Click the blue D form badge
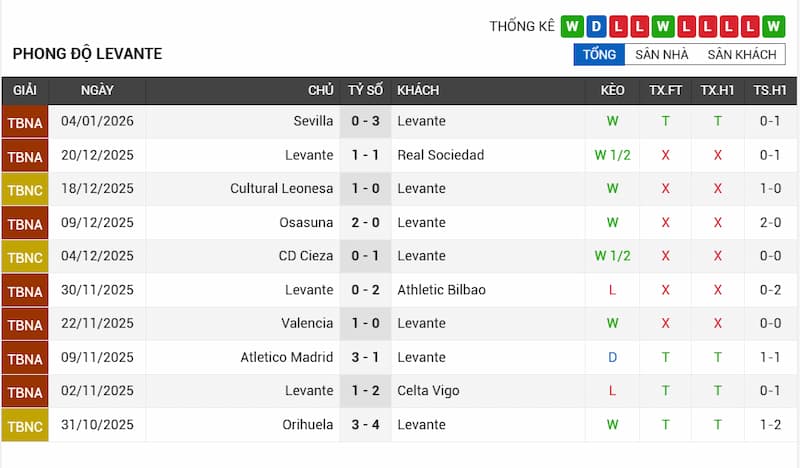 596,26
